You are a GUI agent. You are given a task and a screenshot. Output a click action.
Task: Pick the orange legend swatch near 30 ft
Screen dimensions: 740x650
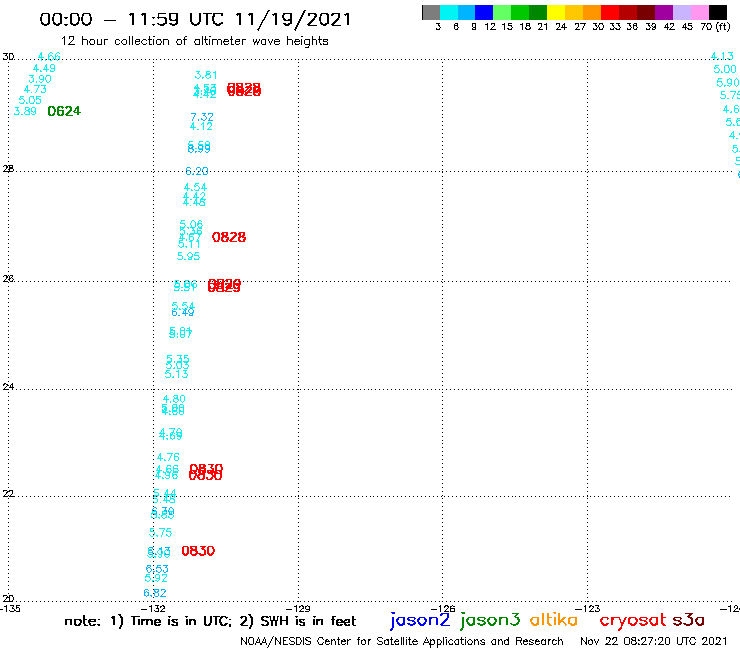click(591, 12)
